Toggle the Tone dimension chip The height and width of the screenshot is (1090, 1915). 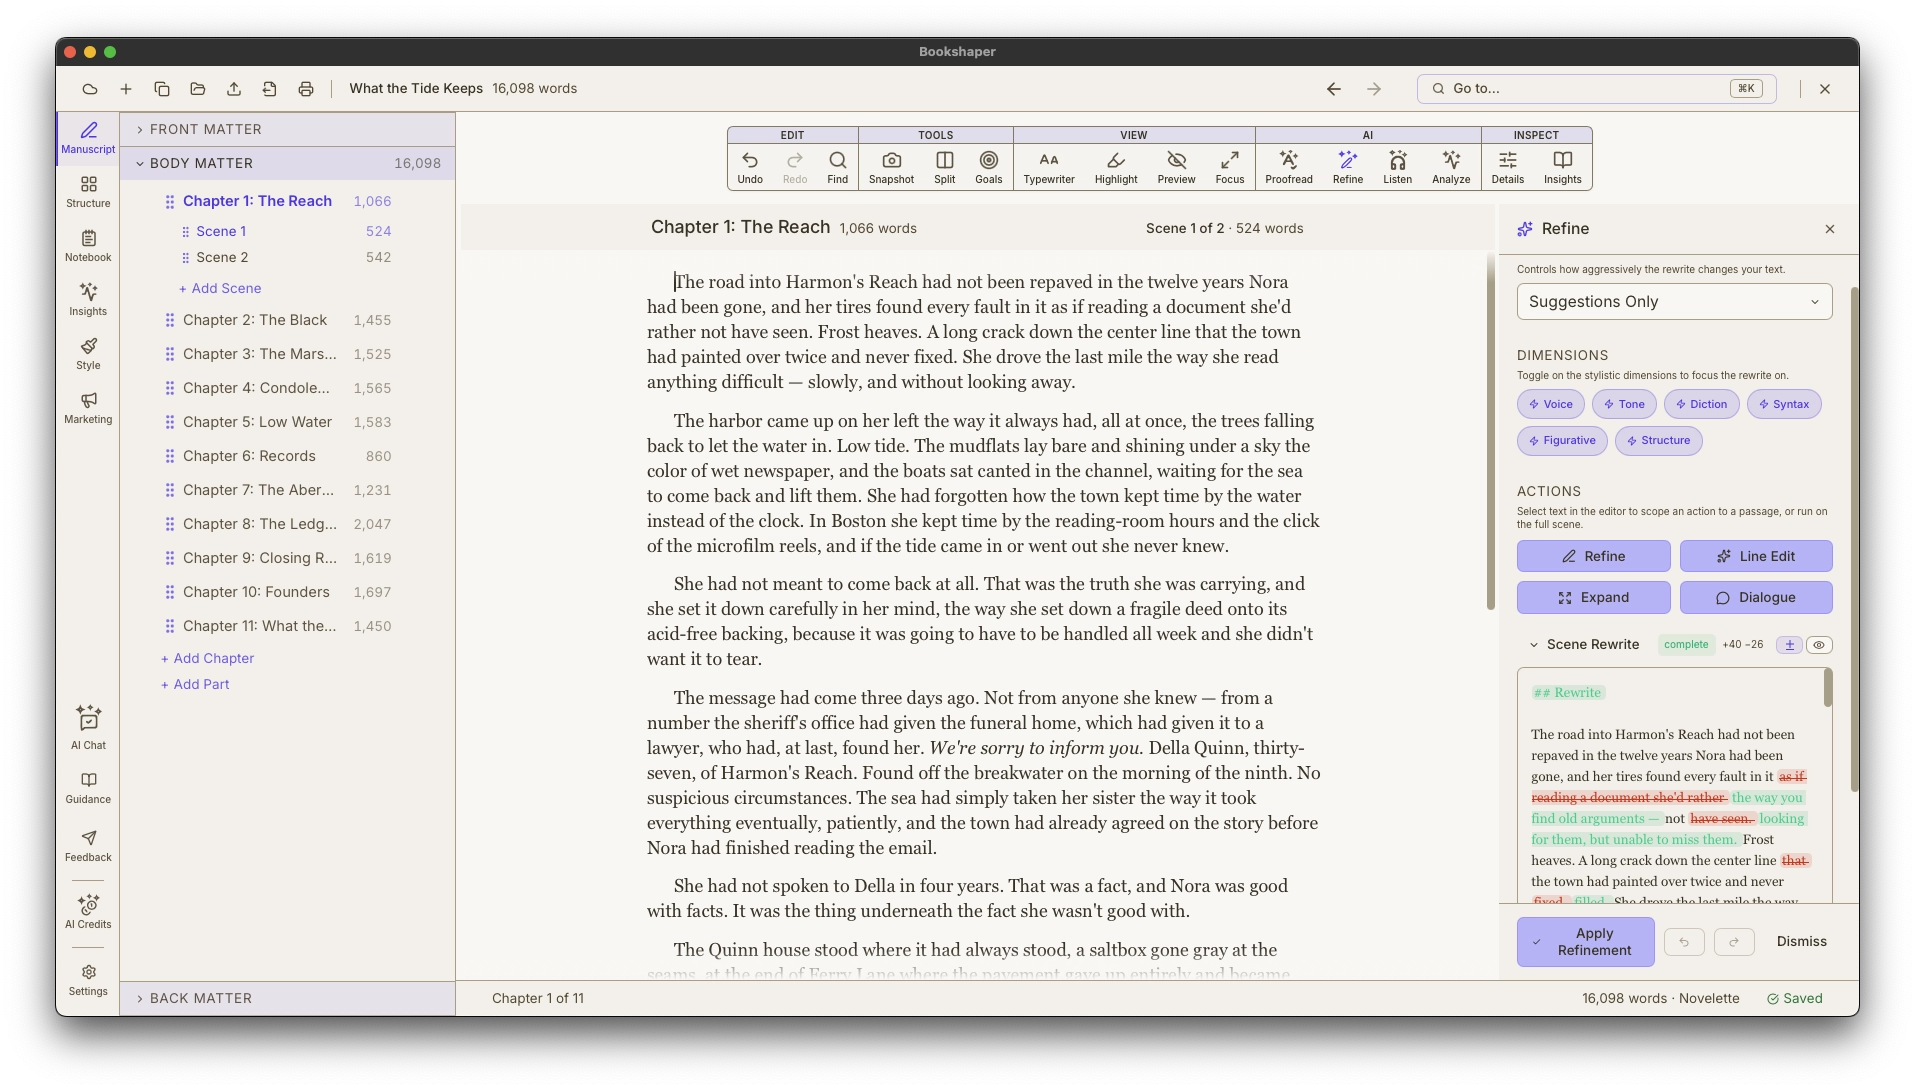[x=1624, y=404]
